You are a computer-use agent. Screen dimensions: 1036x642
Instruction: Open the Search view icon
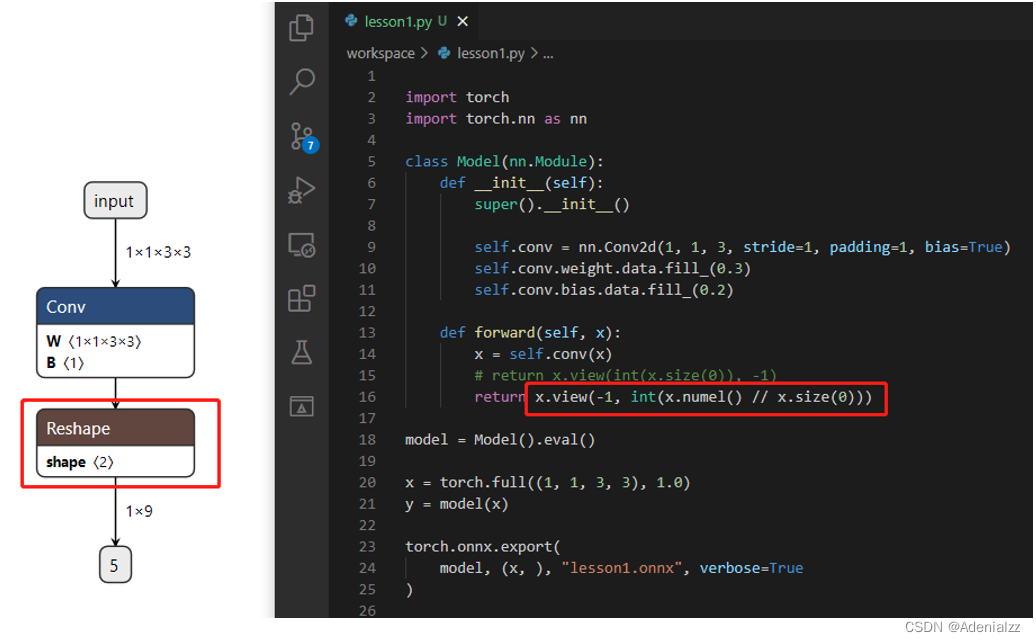click(302, 82)
